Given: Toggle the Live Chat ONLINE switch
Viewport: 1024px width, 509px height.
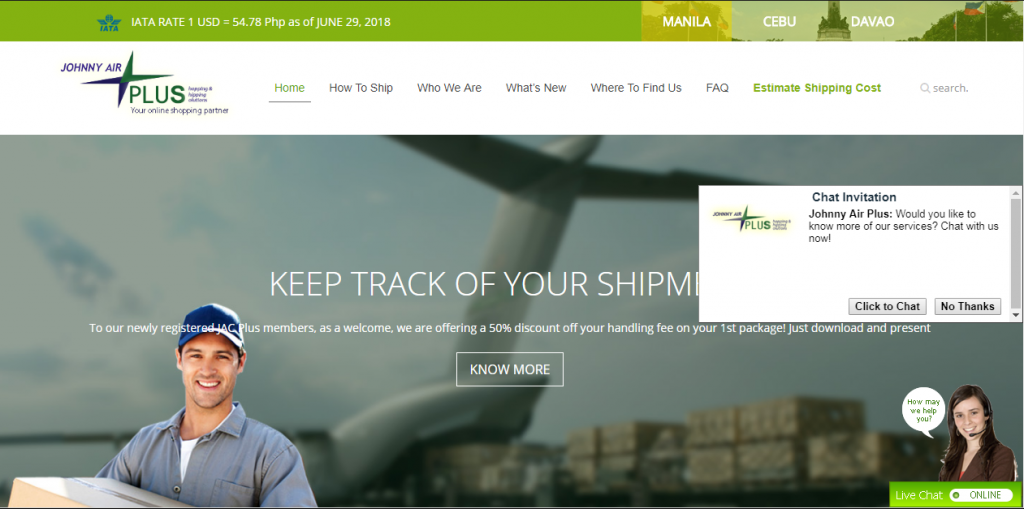Looking at the screenshot, I should point(980,495).
